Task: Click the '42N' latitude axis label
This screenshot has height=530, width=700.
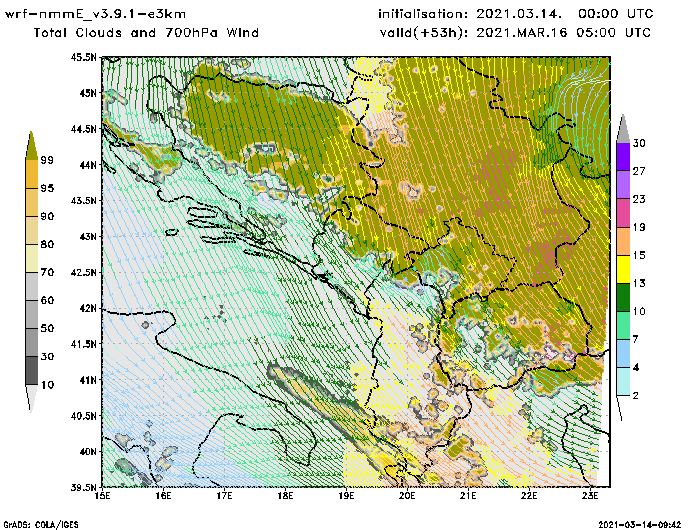Action: [88, 308]
